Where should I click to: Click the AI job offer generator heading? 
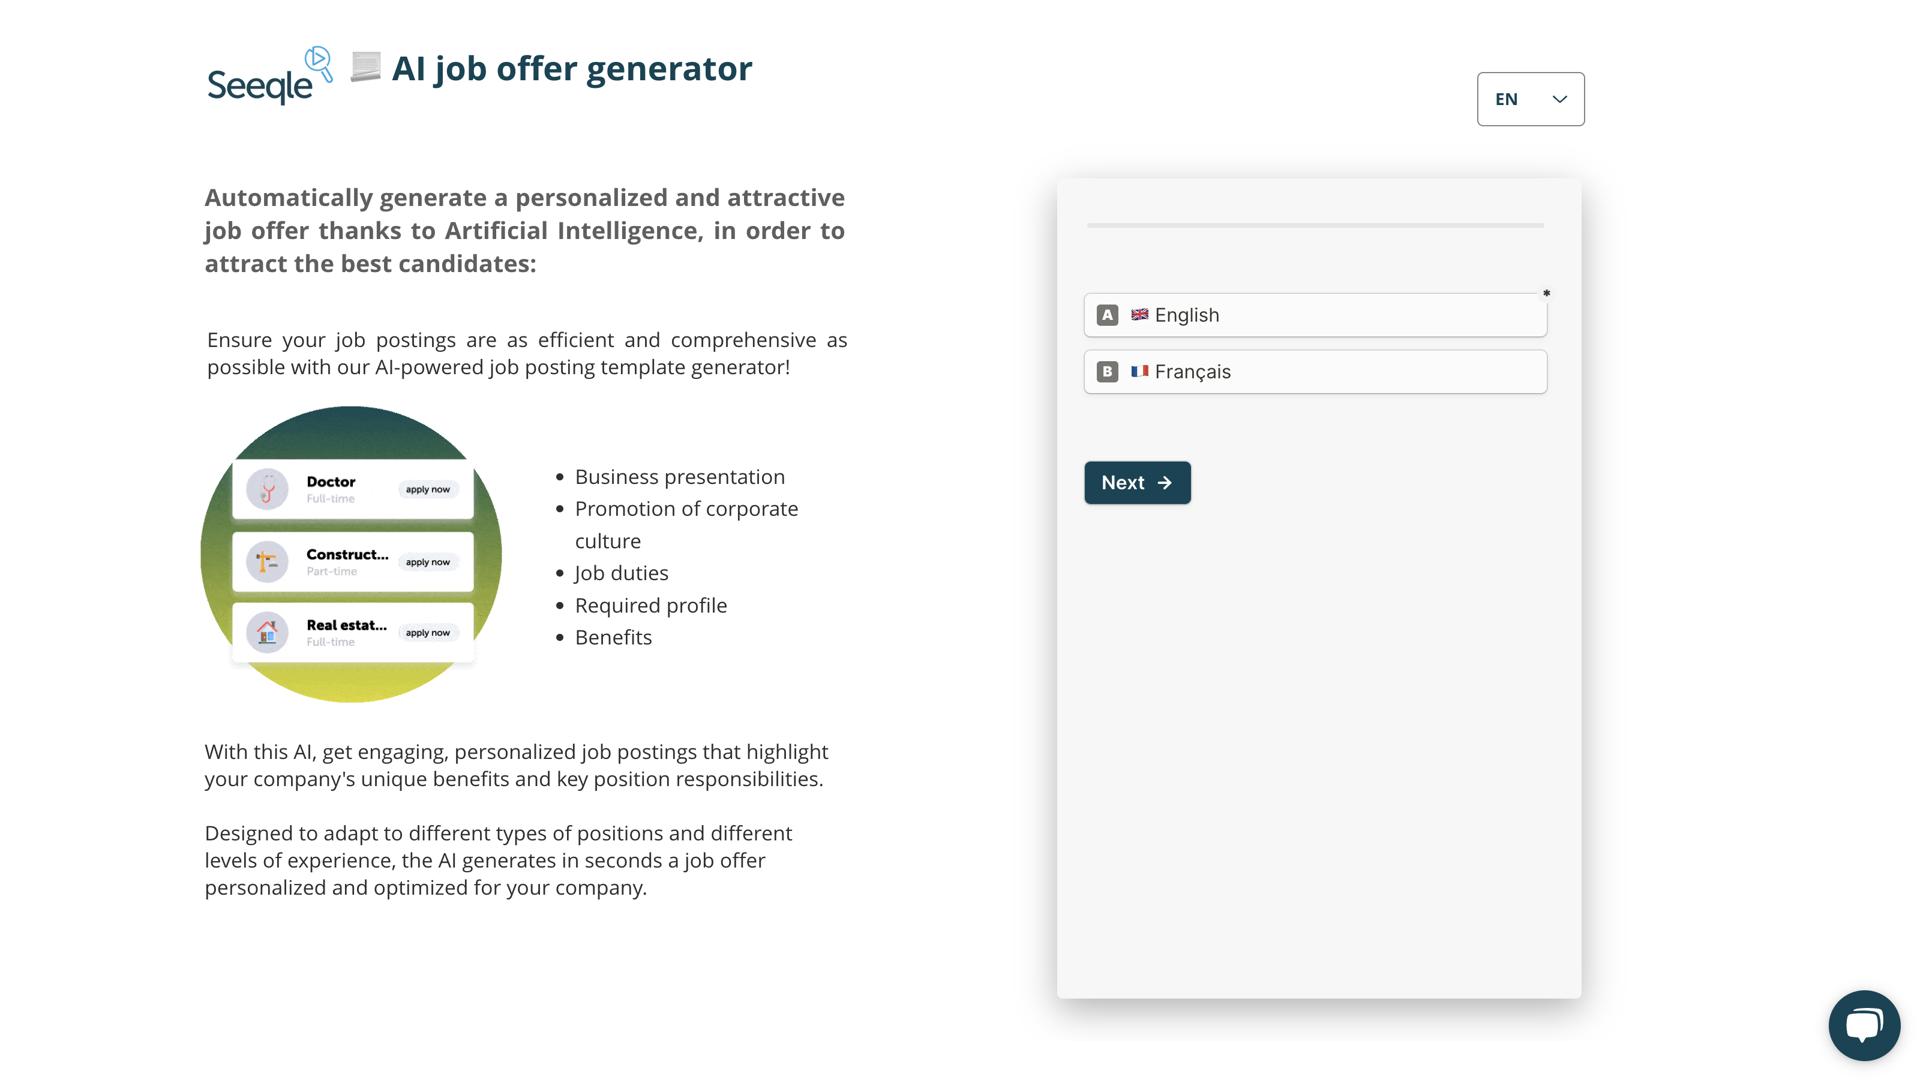click(x=574, y=68)
